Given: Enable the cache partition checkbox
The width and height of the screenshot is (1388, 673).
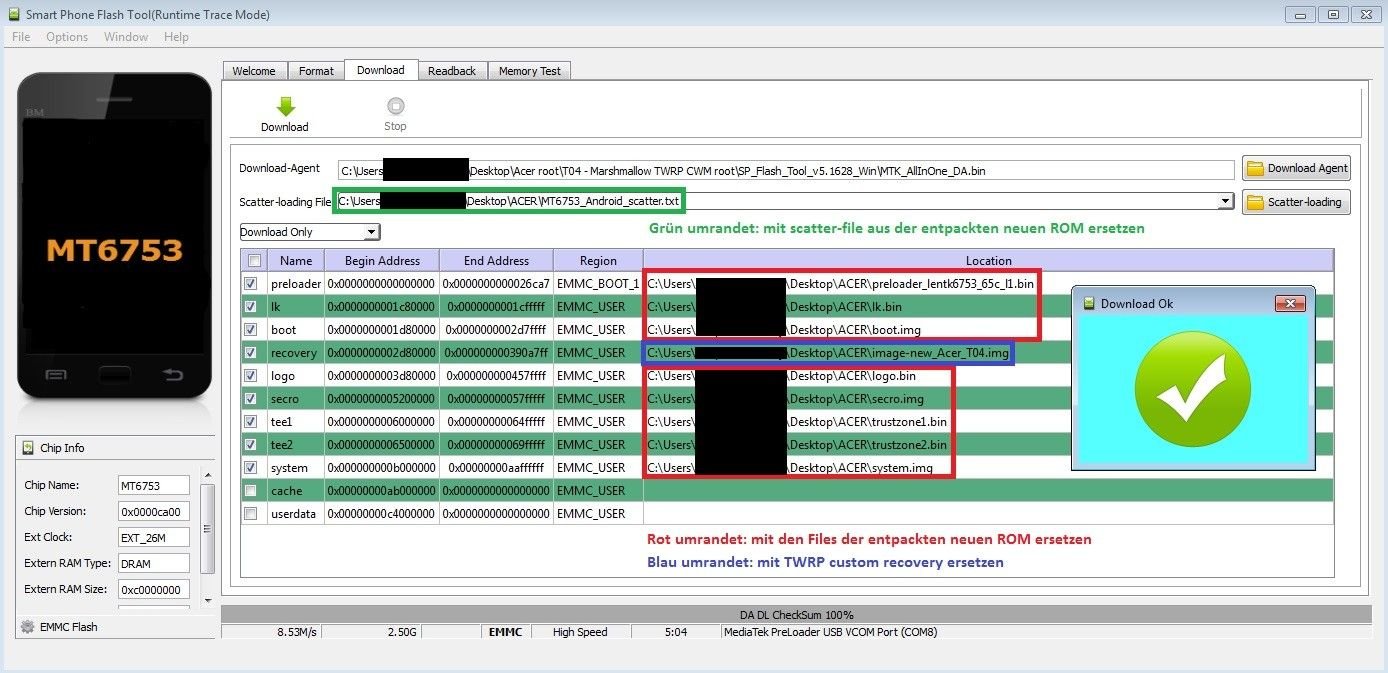Looking at the screenshot, I should tap(250, 491).
